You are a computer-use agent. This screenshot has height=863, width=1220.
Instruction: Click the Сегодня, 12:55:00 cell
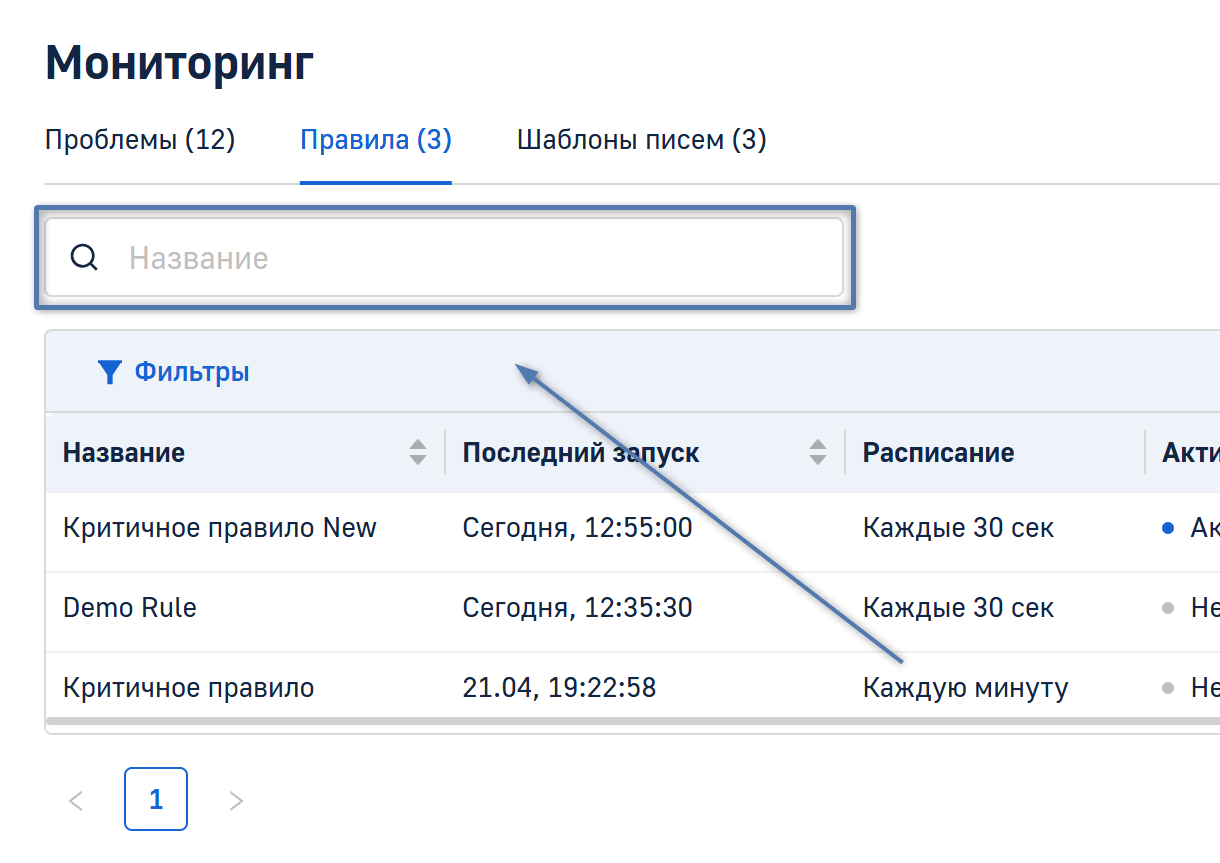[577, 528]
